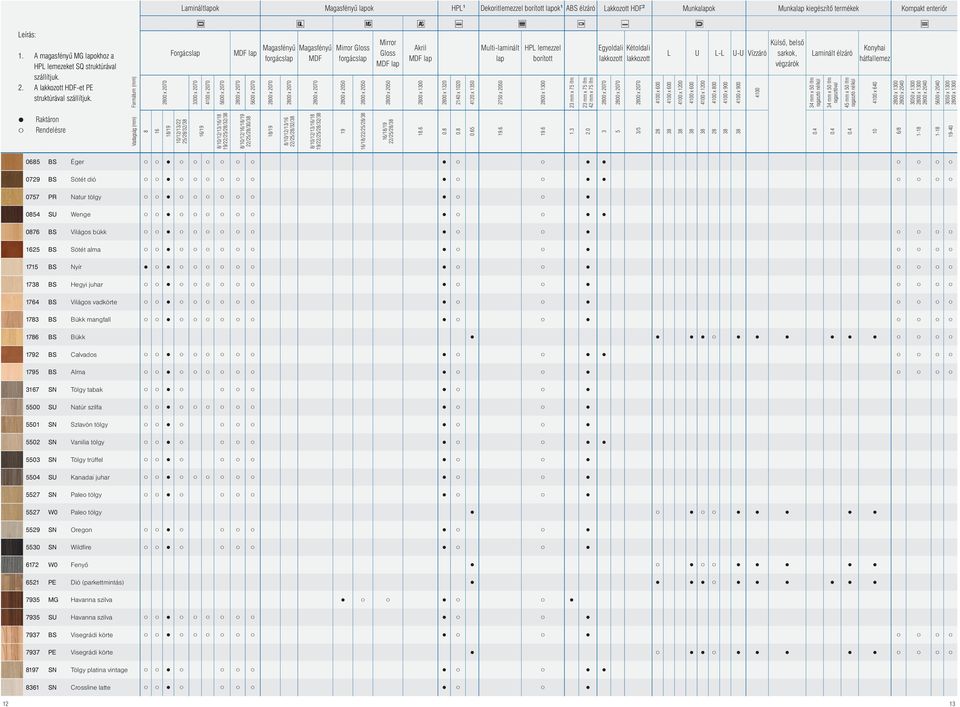The height and width of the screenshot is (707, 960).
Task: Pick the 7935 MG Havanna szilva swatch
Action: tap(12, 600)
